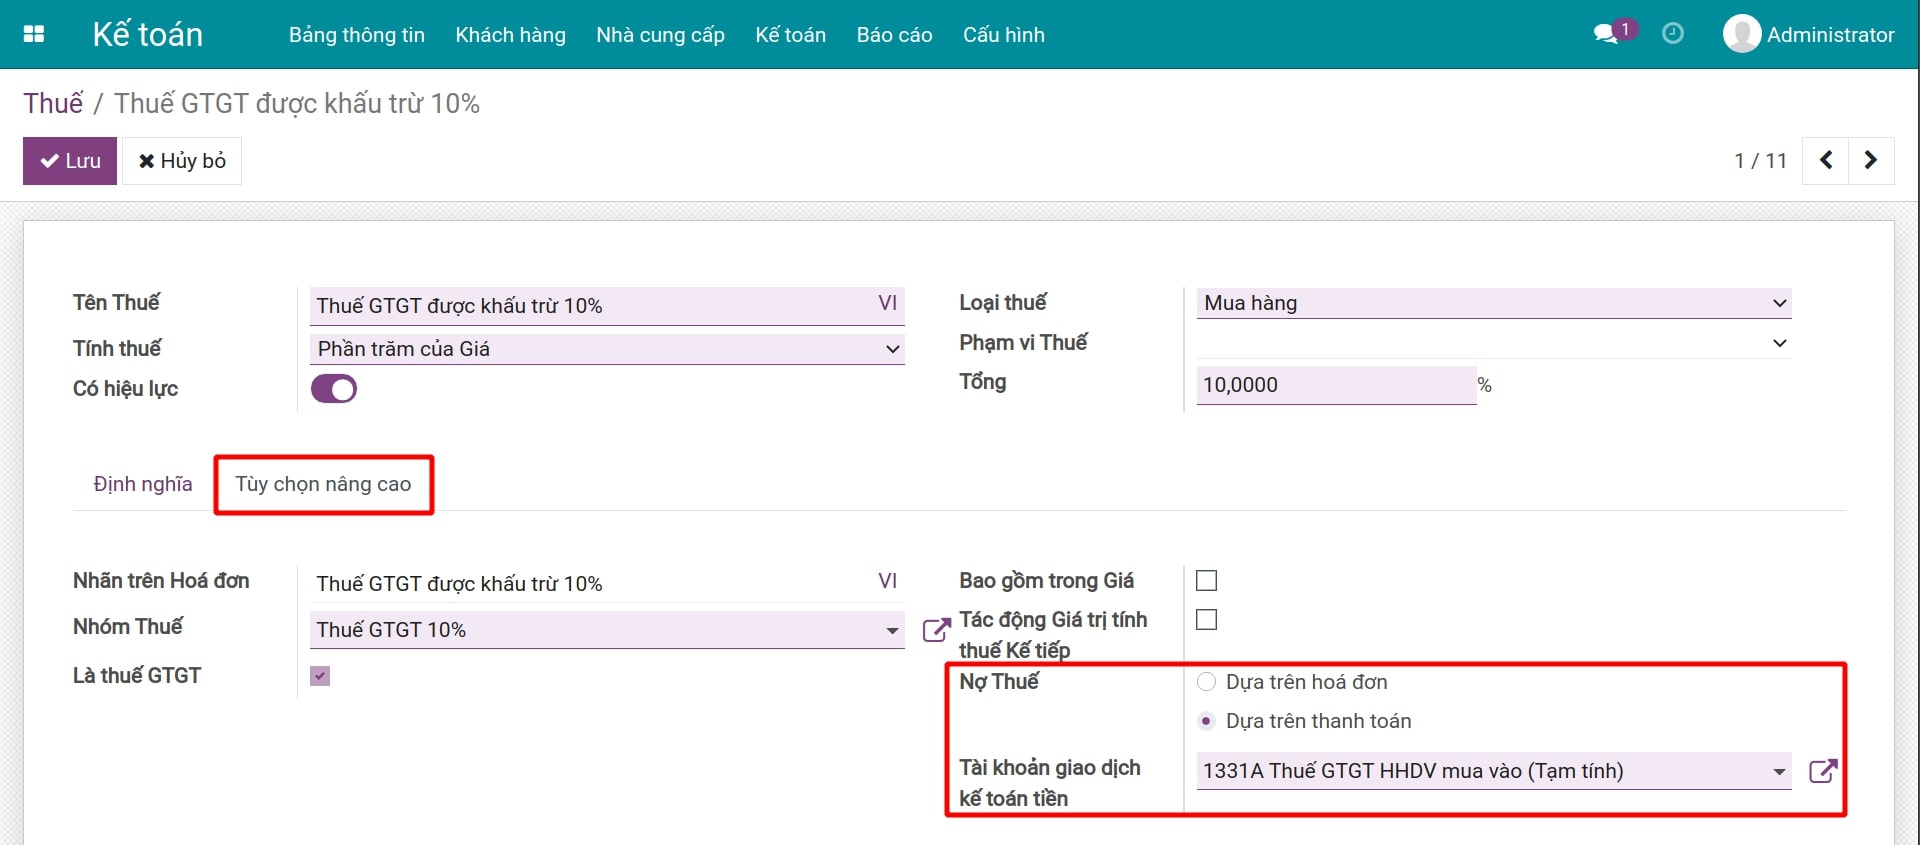
Task: Select Dựa trên hoá đơn radio option
Action: click(x=1207, y=682)
